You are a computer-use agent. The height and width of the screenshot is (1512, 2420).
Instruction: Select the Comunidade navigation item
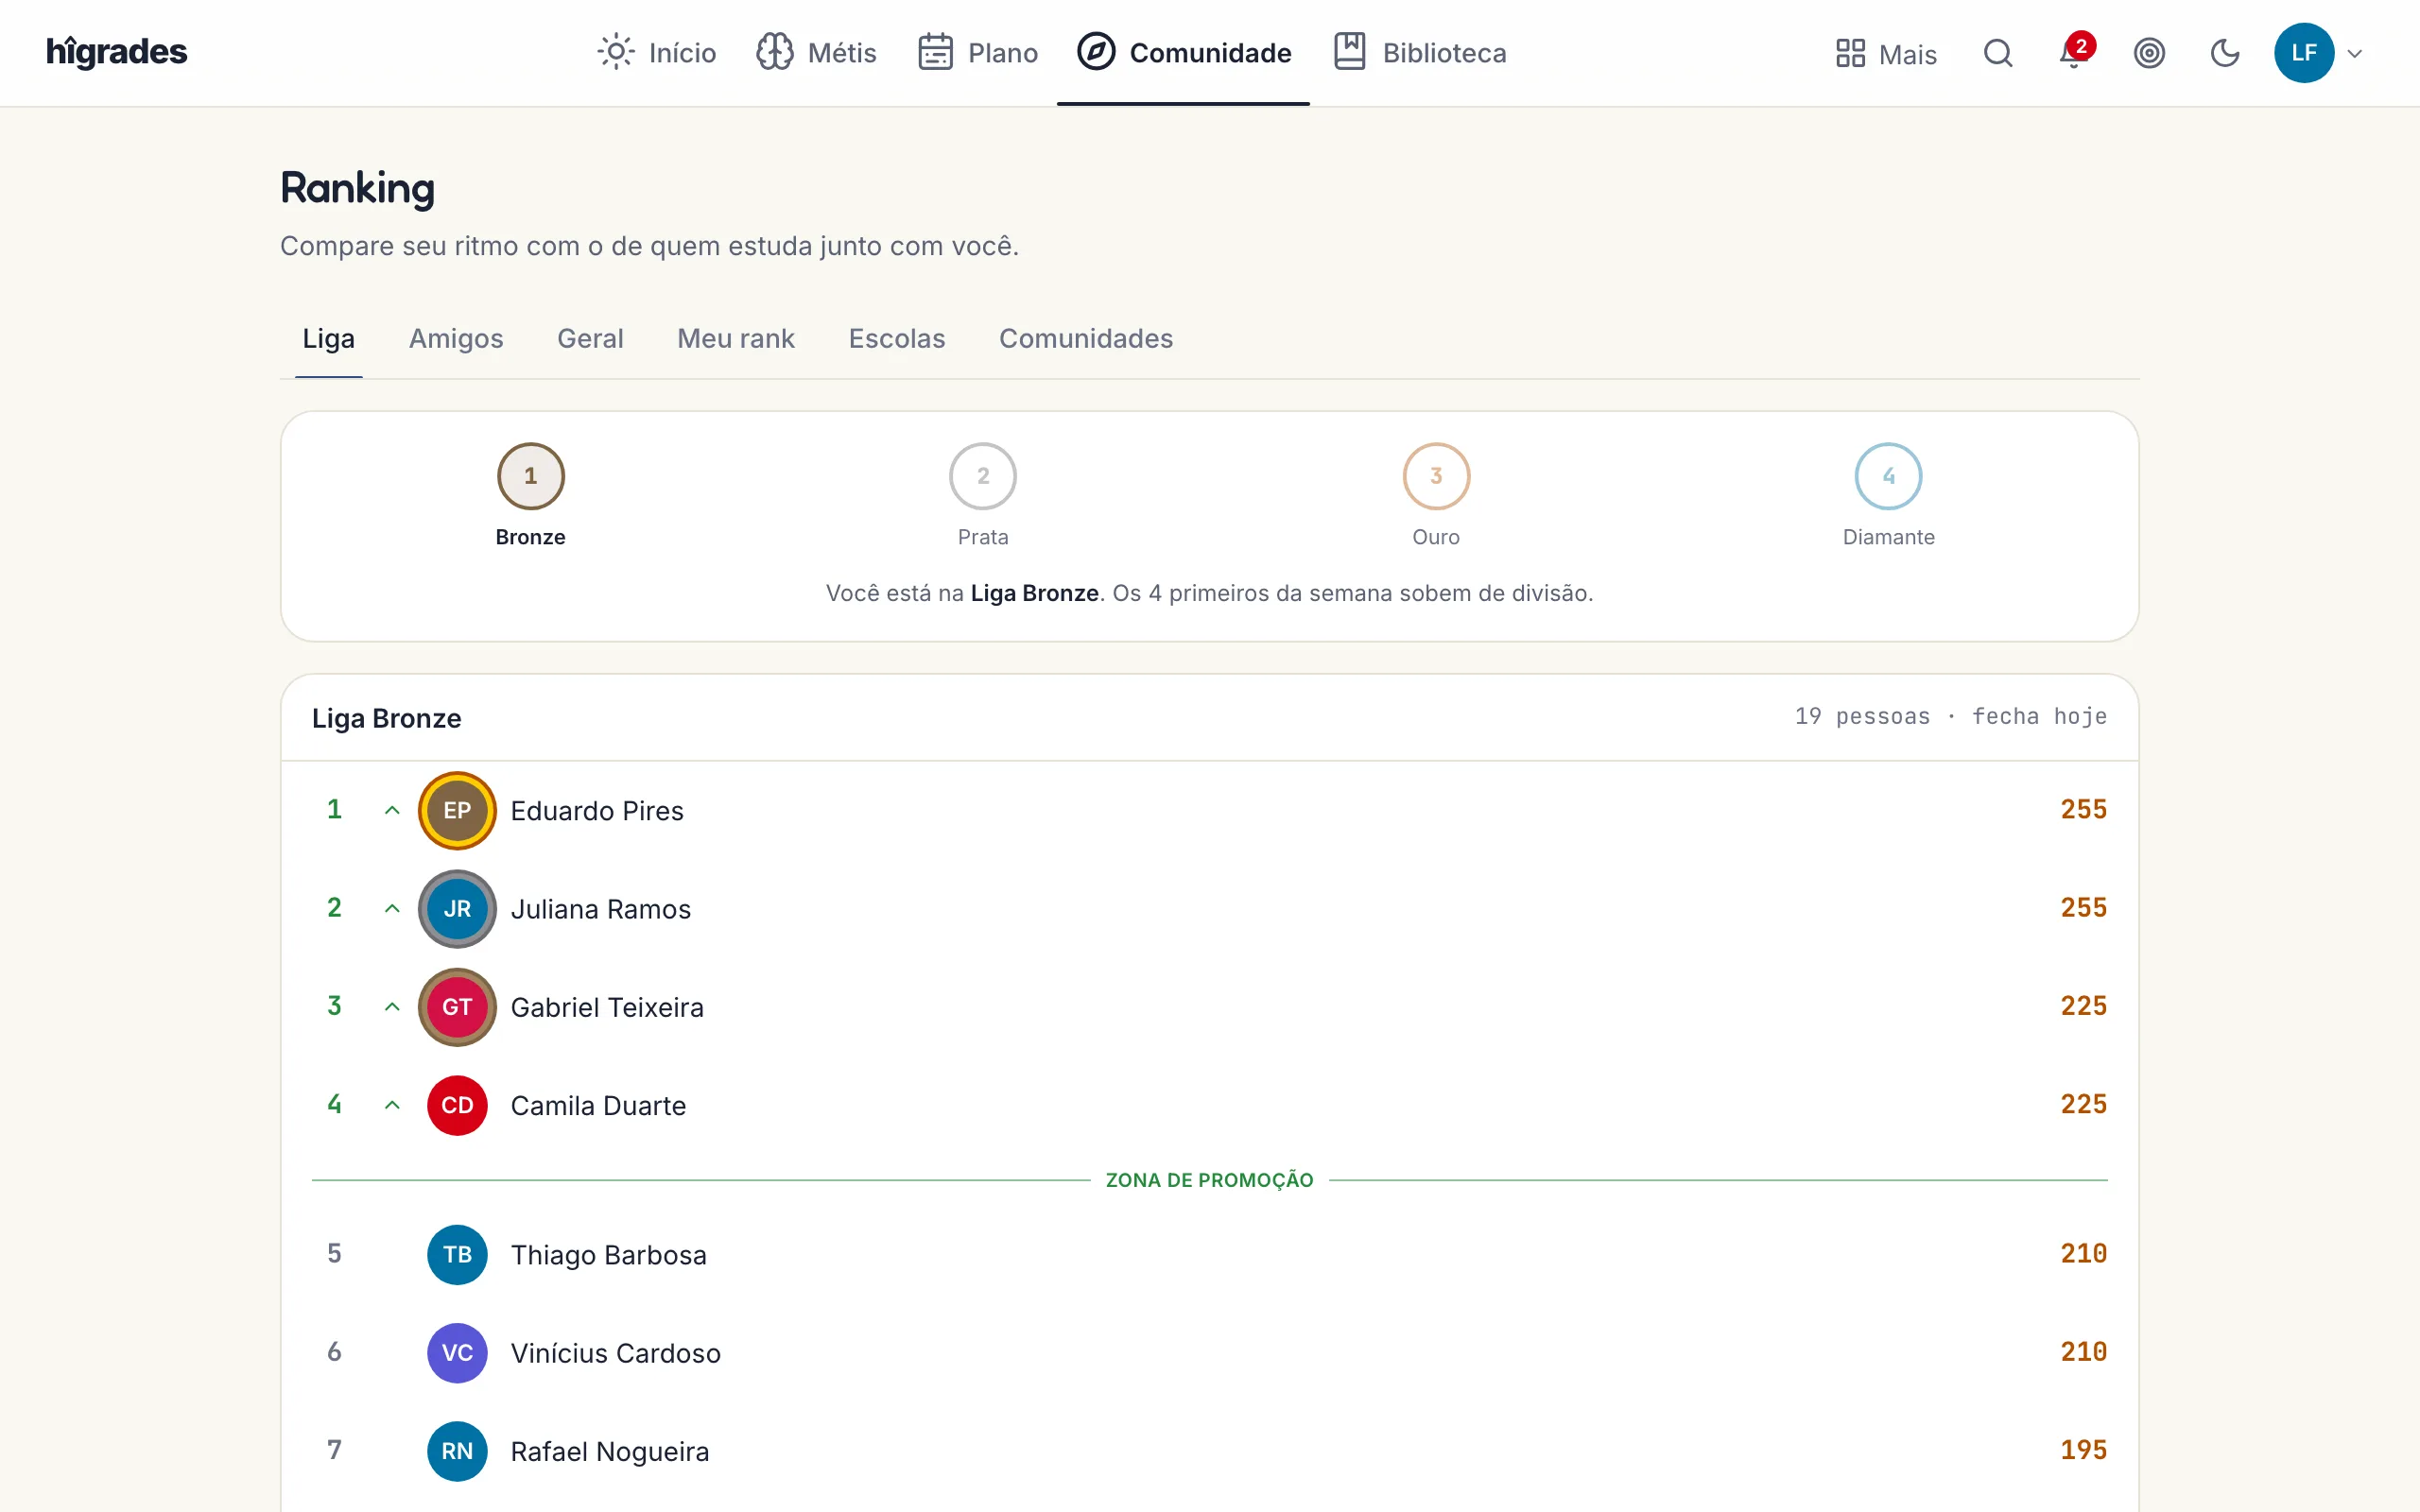[x=1184, y=52]
